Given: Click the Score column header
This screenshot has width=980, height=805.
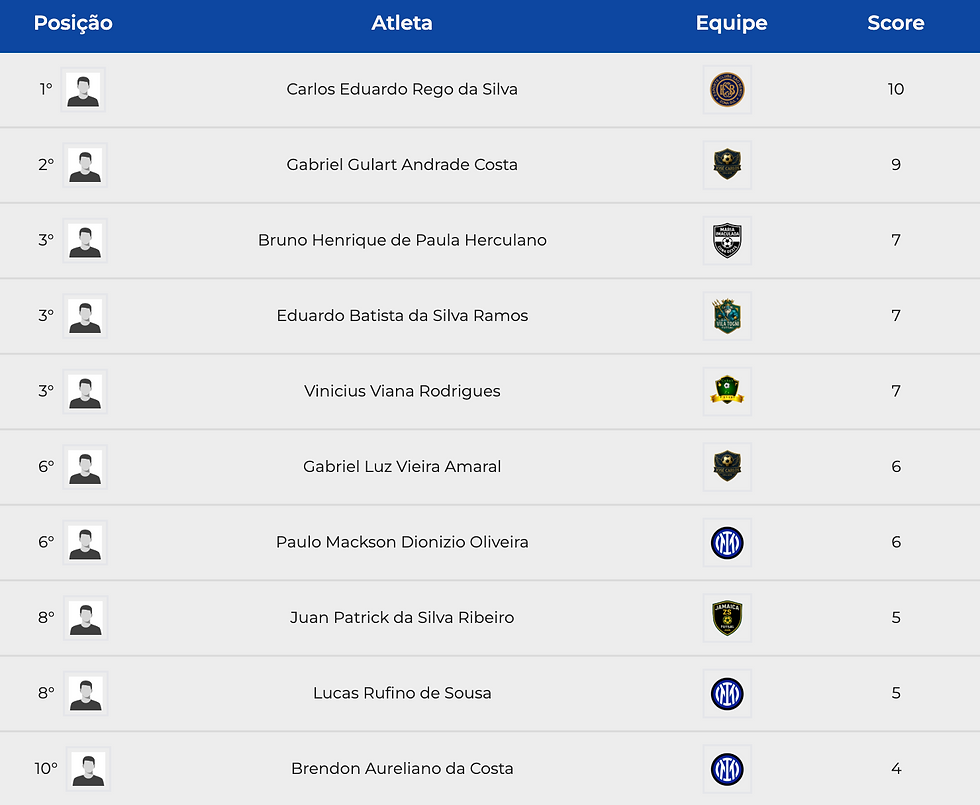Looking at the screenshot, I should click(x=895, y=24).
